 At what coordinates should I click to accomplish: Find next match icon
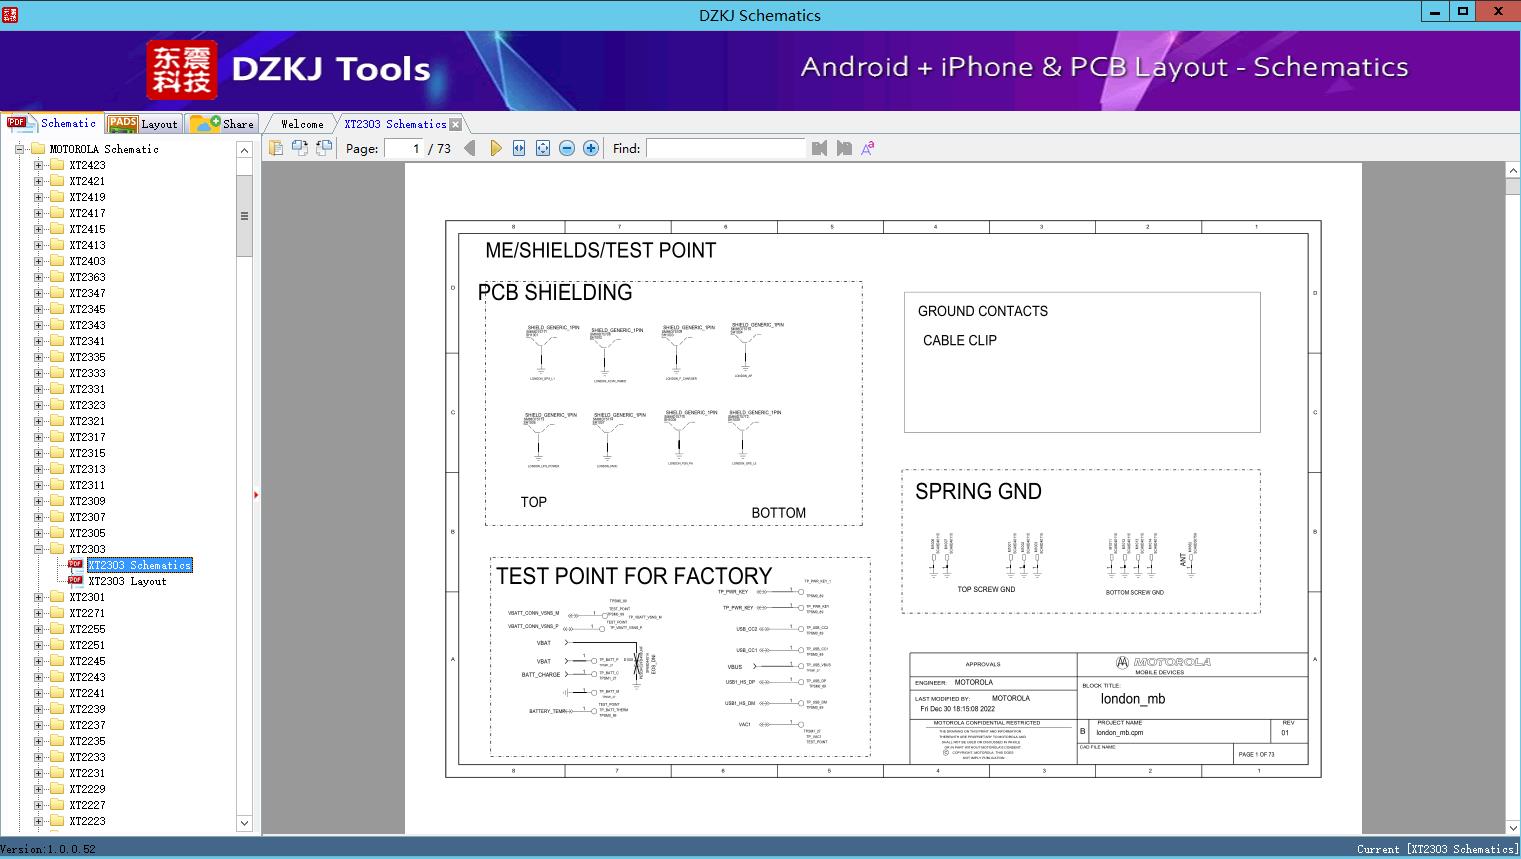(844, 148)
